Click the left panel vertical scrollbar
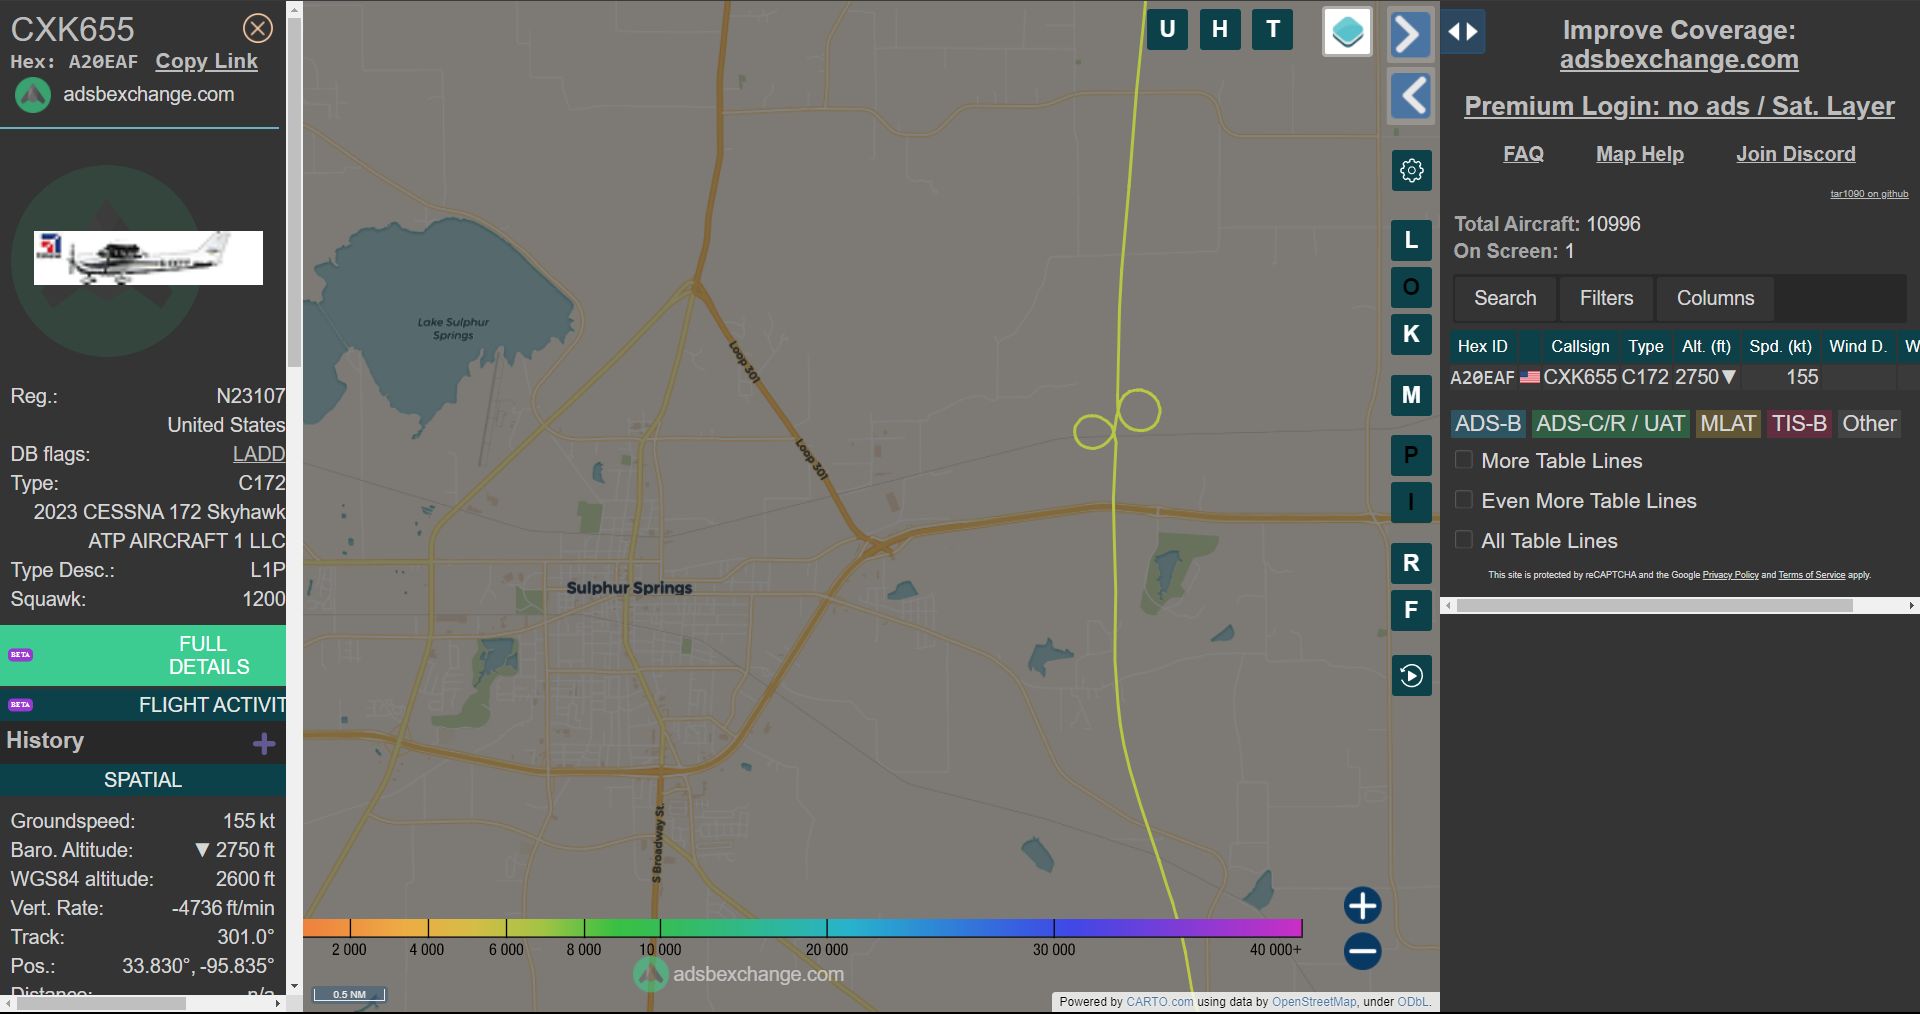The image size is (1920, 1014). (x=294, y=190)
